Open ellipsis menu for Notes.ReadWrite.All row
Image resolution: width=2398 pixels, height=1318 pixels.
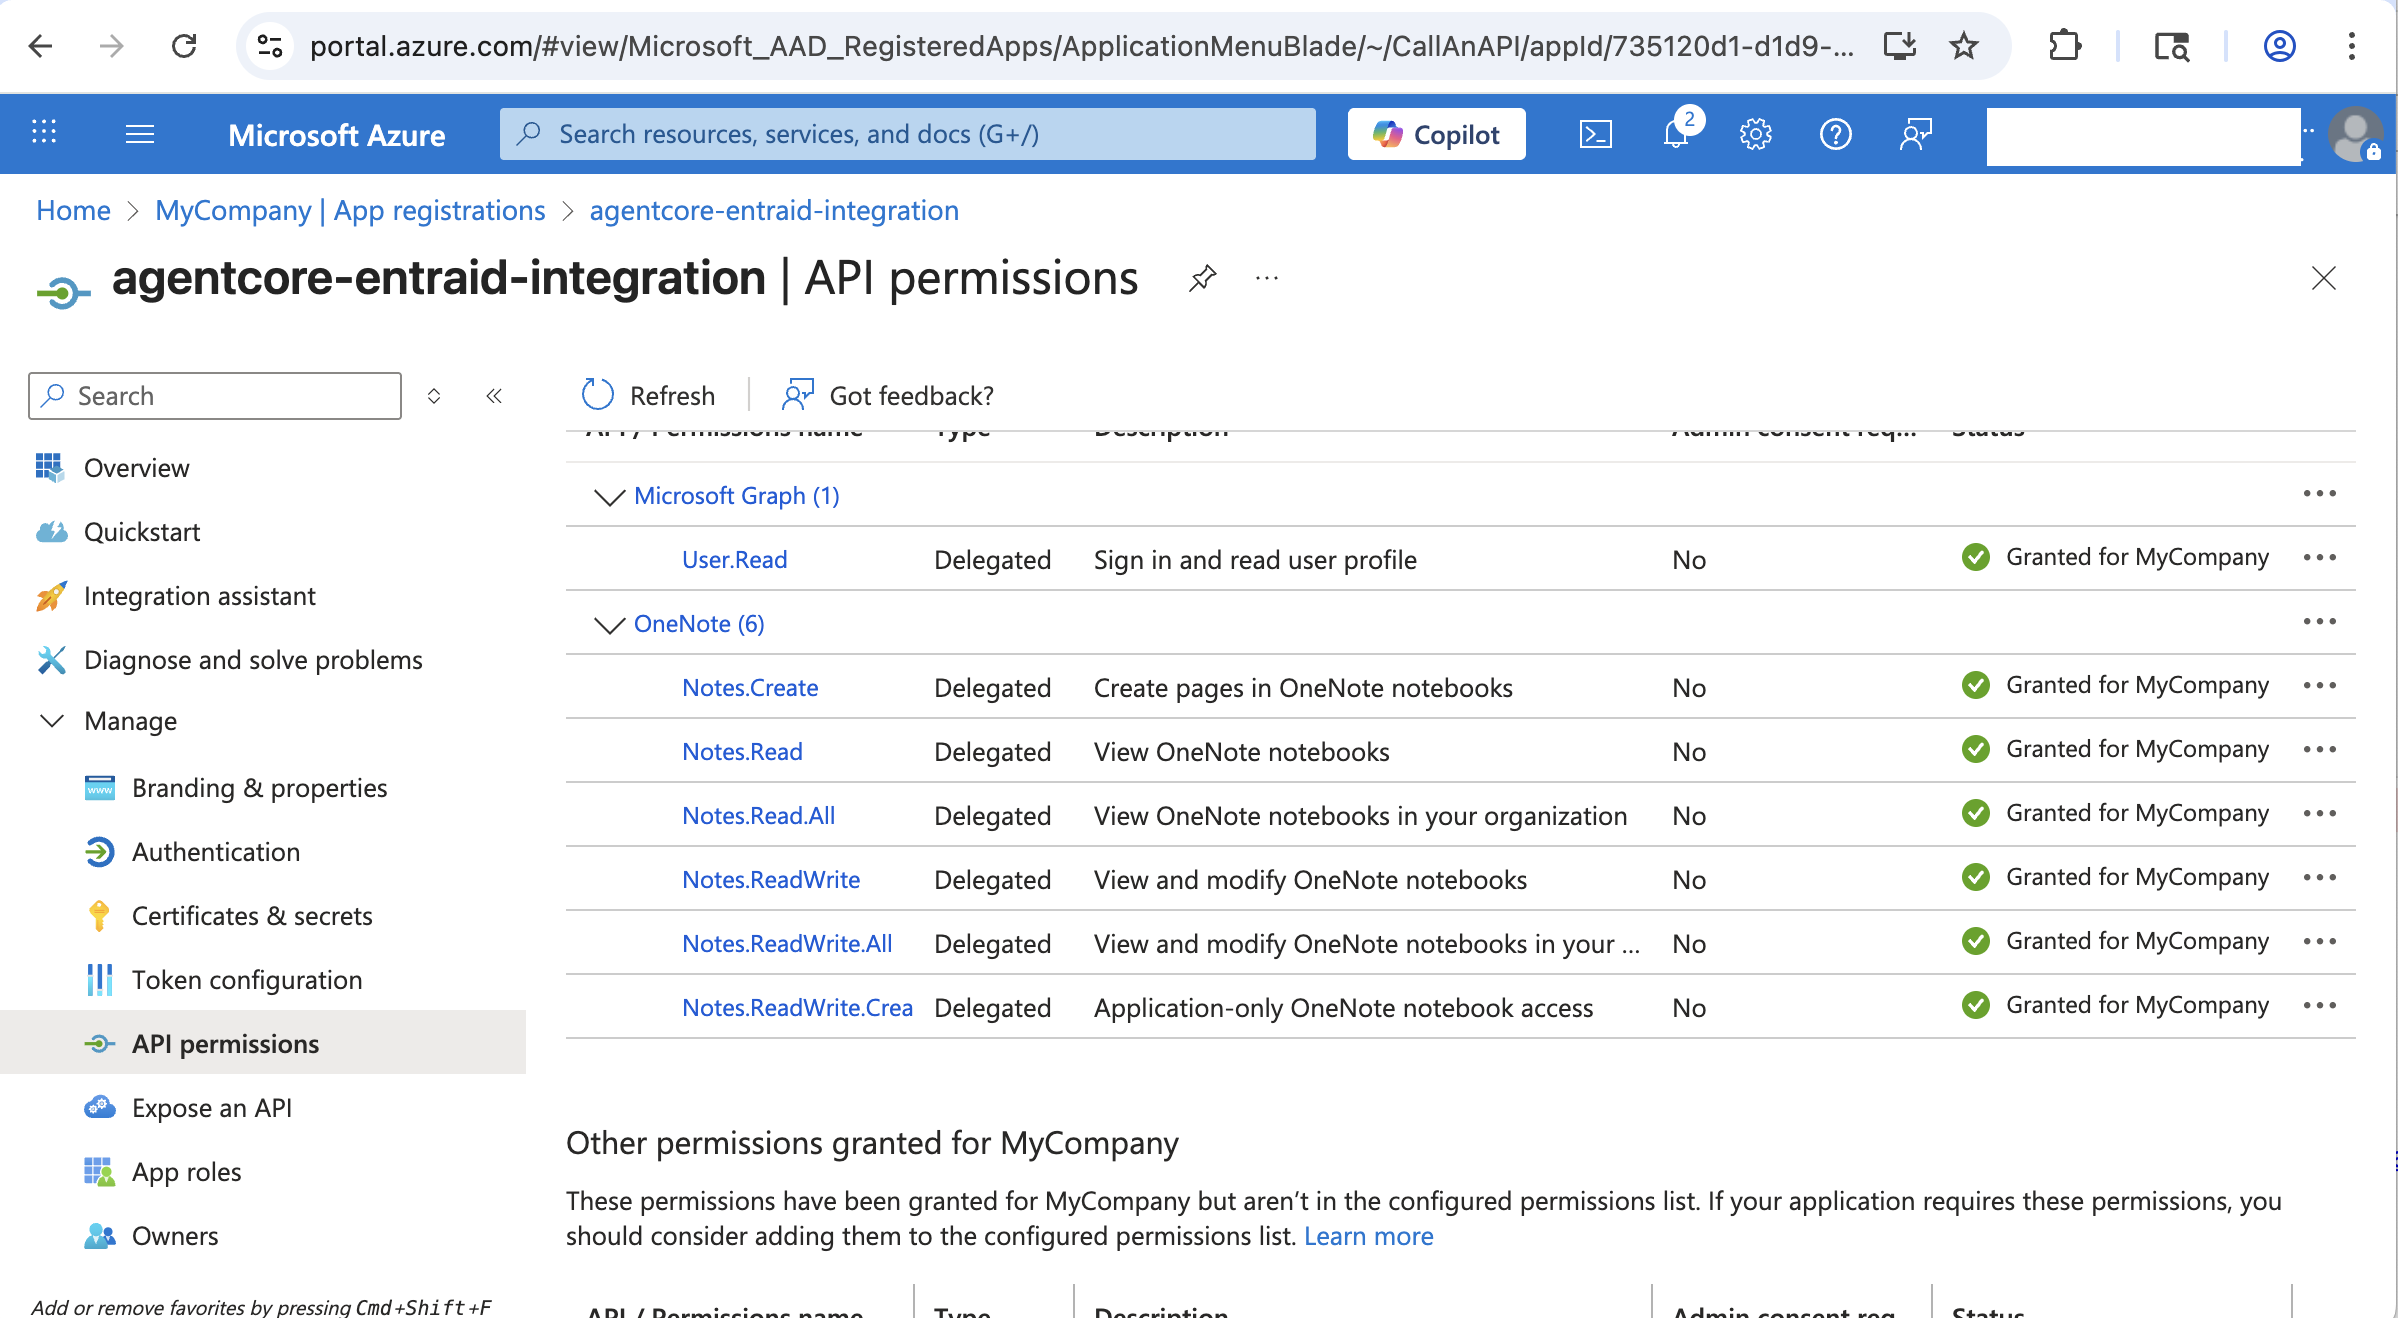tap(2320, 942)
